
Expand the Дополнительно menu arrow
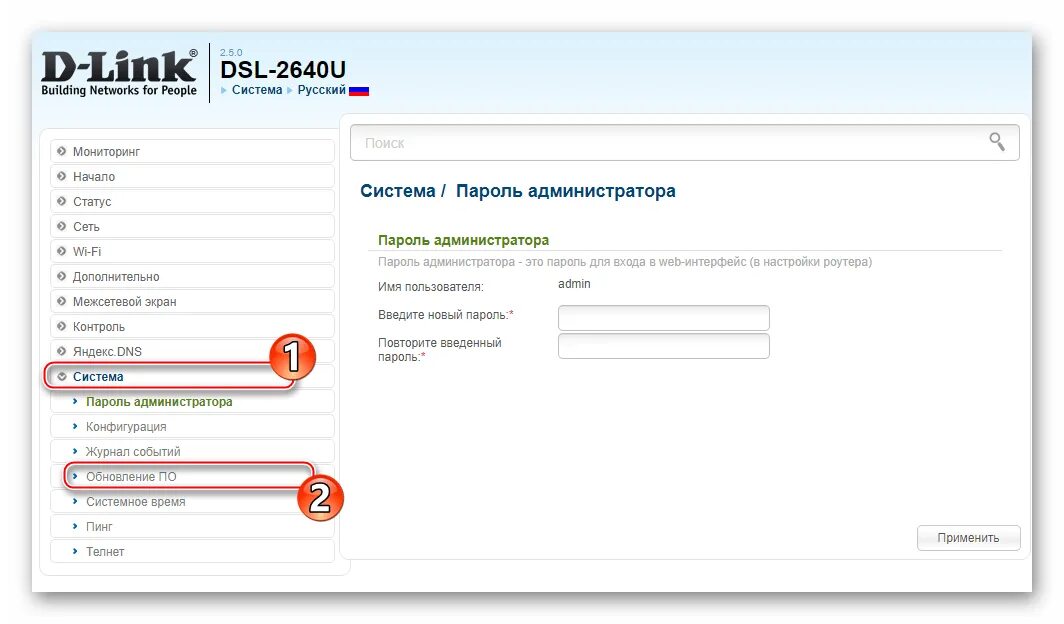point(62,277)
